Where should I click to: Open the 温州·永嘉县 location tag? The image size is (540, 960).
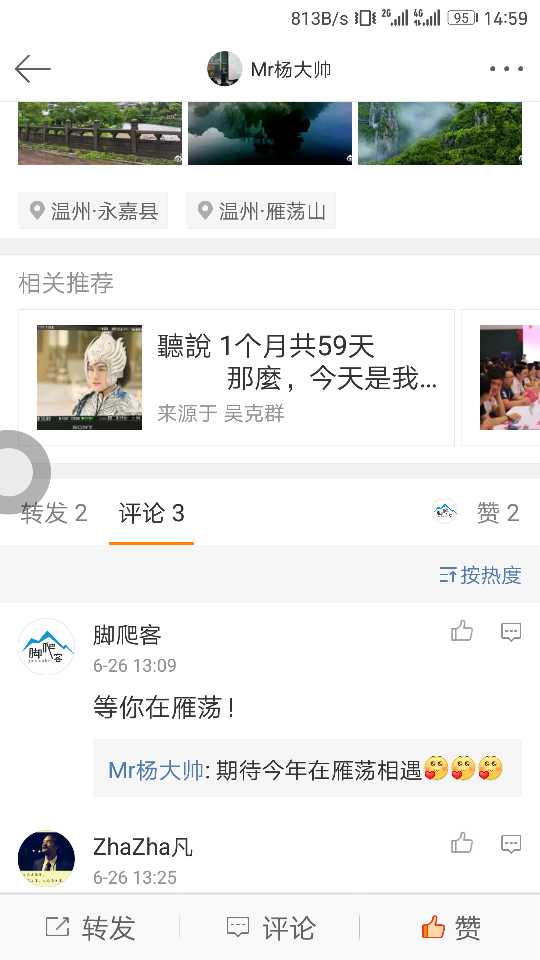(93, 211)
